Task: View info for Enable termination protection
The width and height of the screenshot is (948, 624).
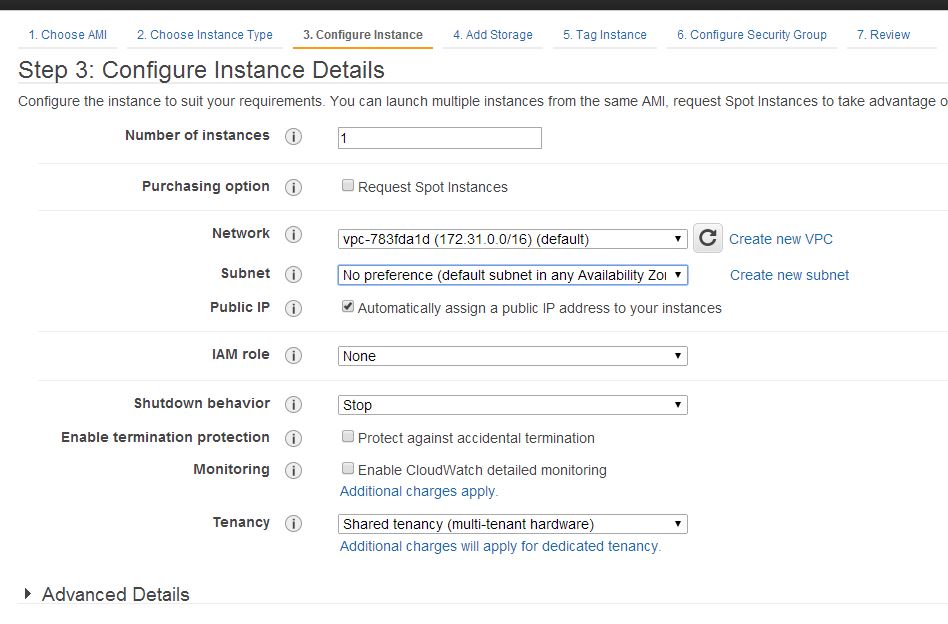Action: tap(293, 438)
